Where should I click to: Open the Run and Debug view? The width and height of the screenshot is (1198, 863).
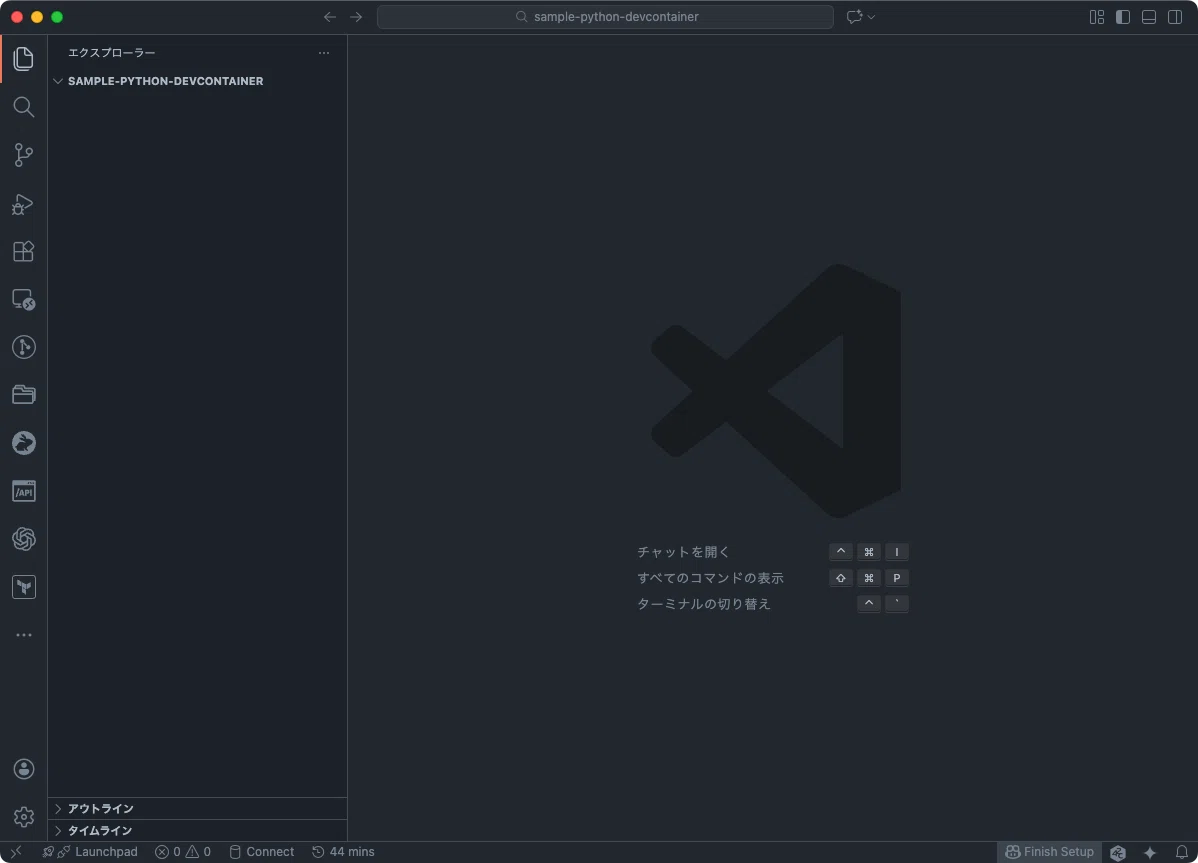pos(24,204)
